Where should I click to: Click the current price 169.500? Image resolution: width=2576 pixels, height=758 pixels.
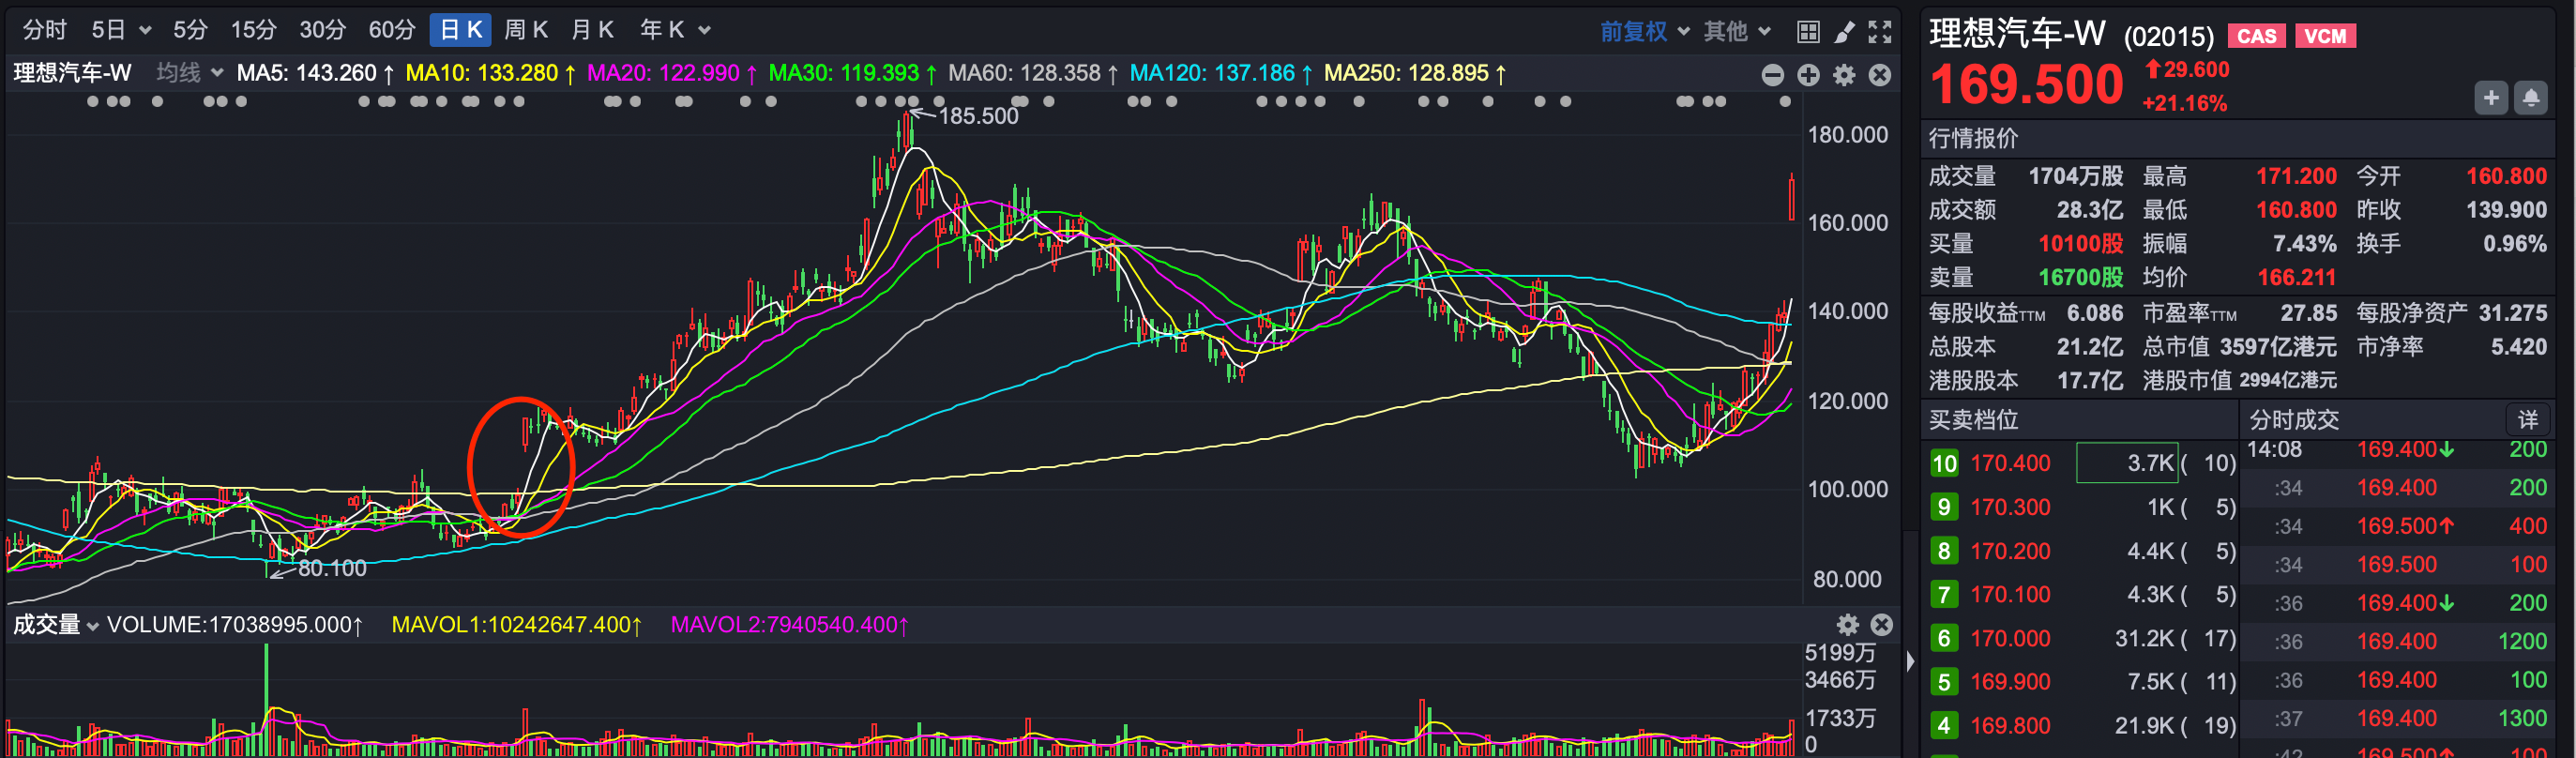pos(2026,85)
